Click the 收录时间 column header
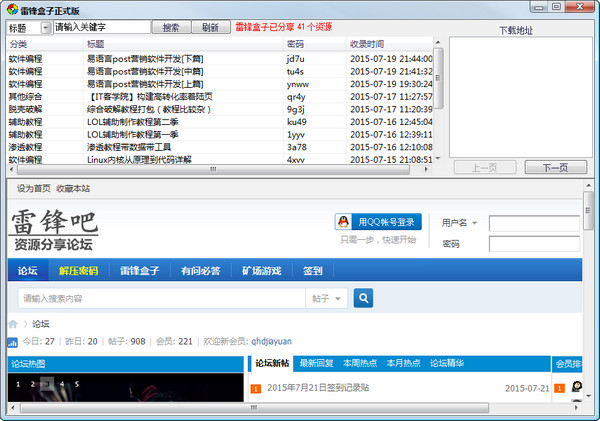This screenshot has height=421, width=600. coord(390,44)
